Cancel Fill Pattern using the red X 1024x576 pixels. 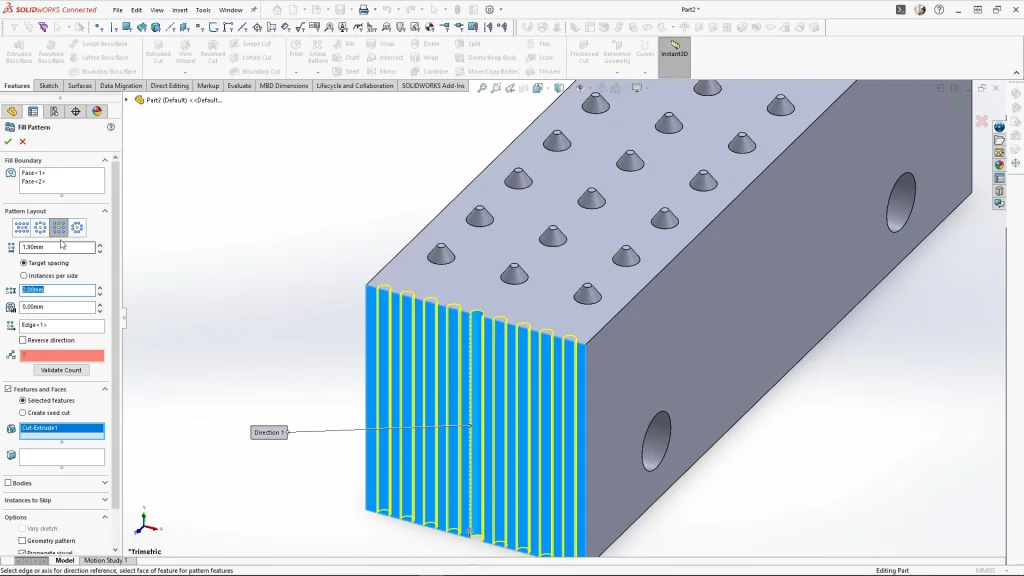click(23, 141)
